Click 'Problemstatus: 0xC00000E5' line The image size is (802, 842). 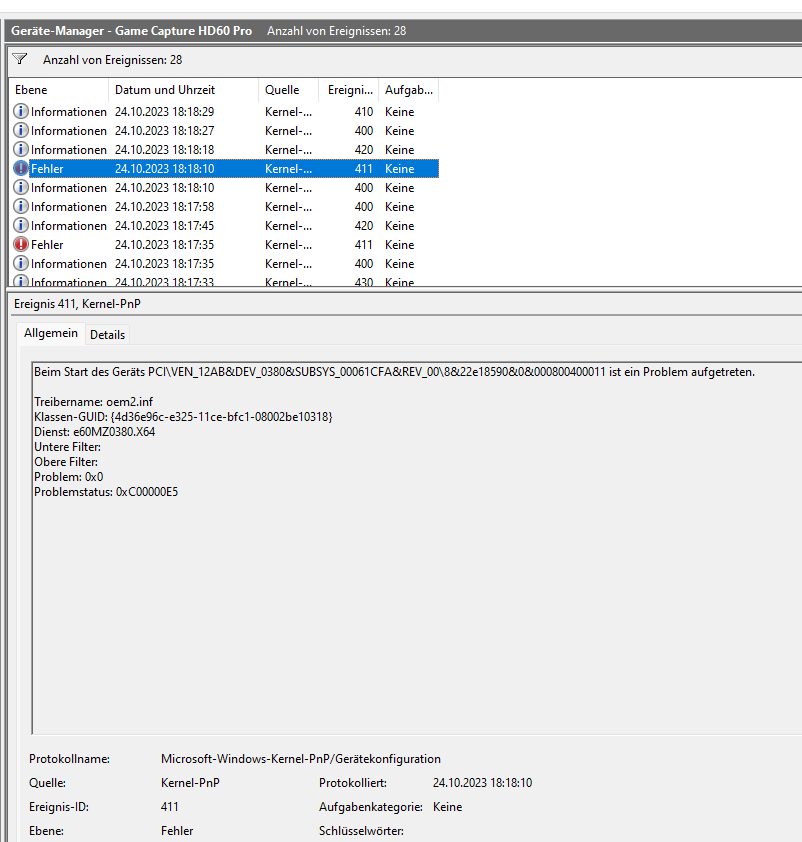pos(106,492)
